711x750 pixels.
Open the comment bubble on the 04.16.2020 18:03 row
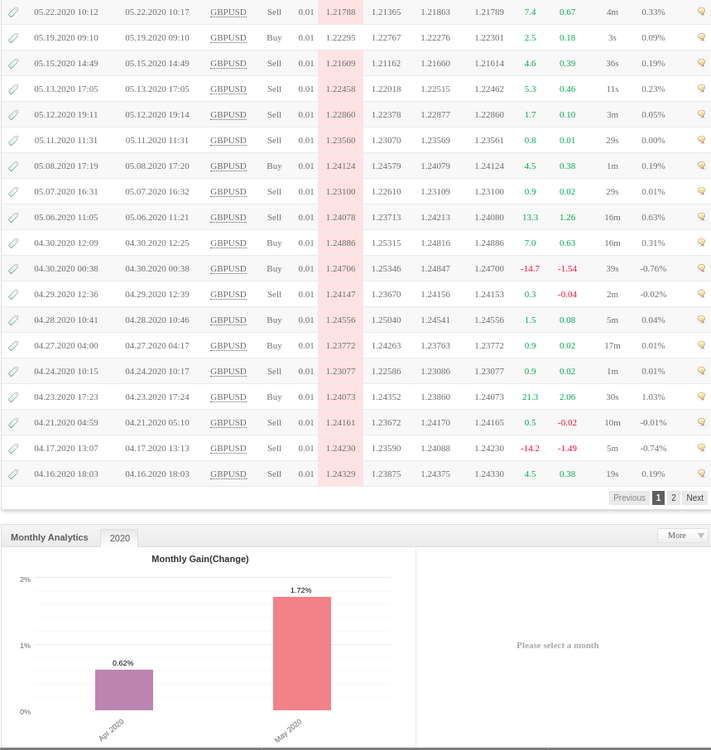click(701, 474)
